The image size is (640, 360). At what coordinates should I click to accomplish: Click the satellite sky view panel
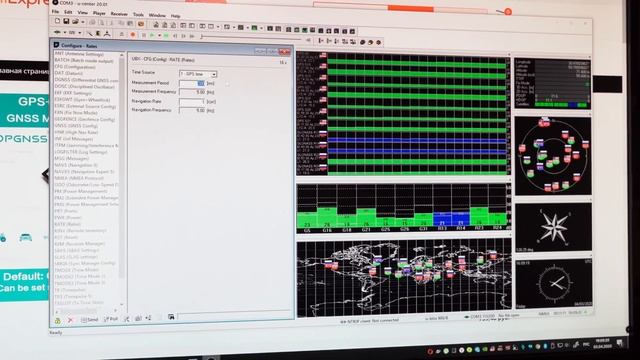click(x=553, y=156)
